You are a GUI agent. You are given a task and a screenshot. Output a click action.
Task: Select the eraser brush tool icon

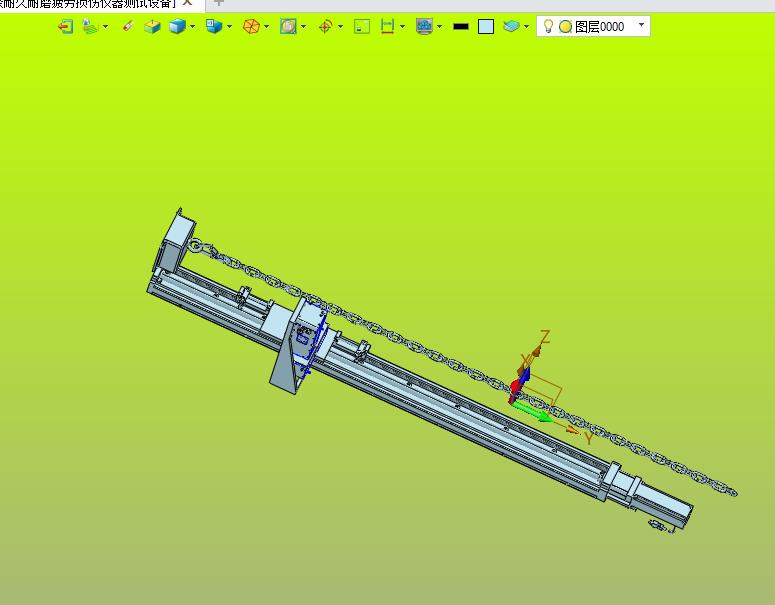coord(128,26)
